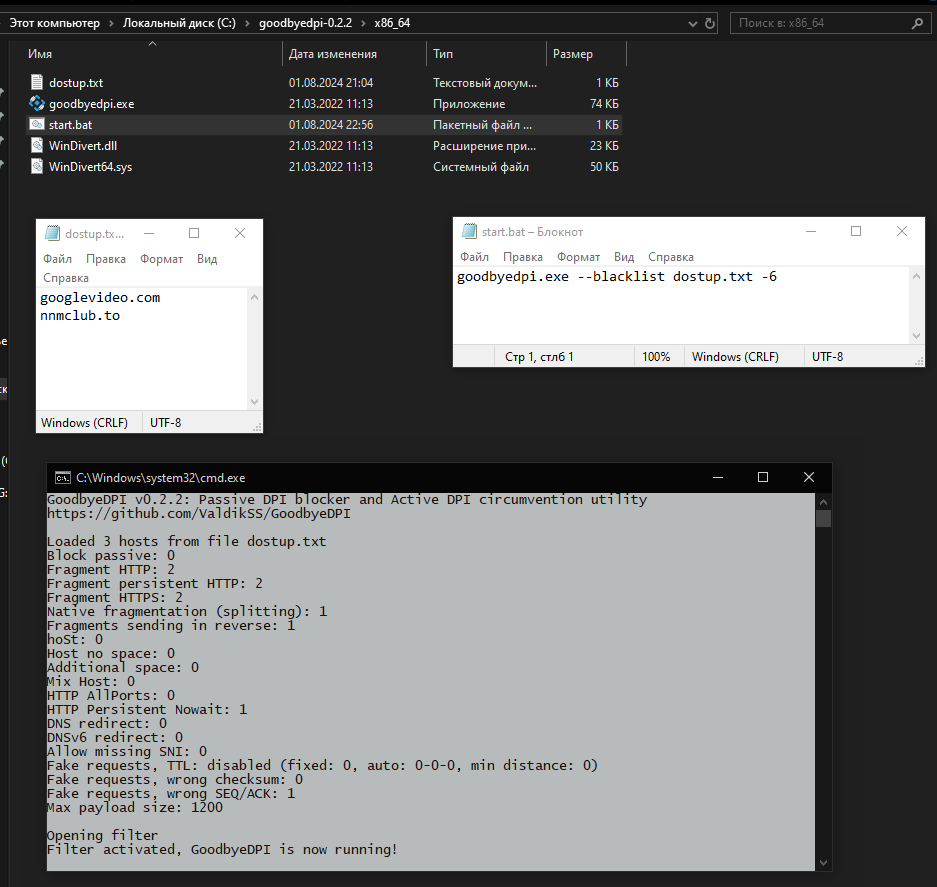Image resolution: width=937 pixels, height=887 pixels.
Task: Close the dostup.txt Notepad window
Action: tap(240, 233)
